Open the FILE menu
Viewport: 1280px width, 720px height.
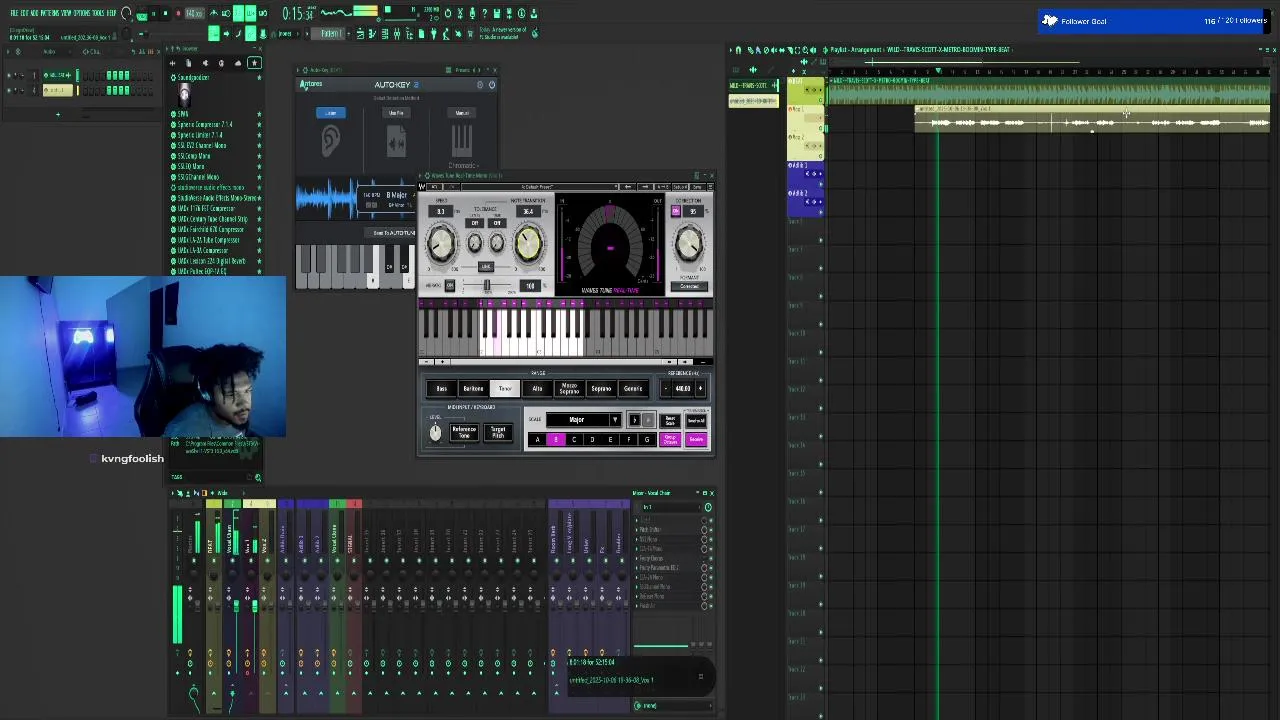(x=14, y=13)
